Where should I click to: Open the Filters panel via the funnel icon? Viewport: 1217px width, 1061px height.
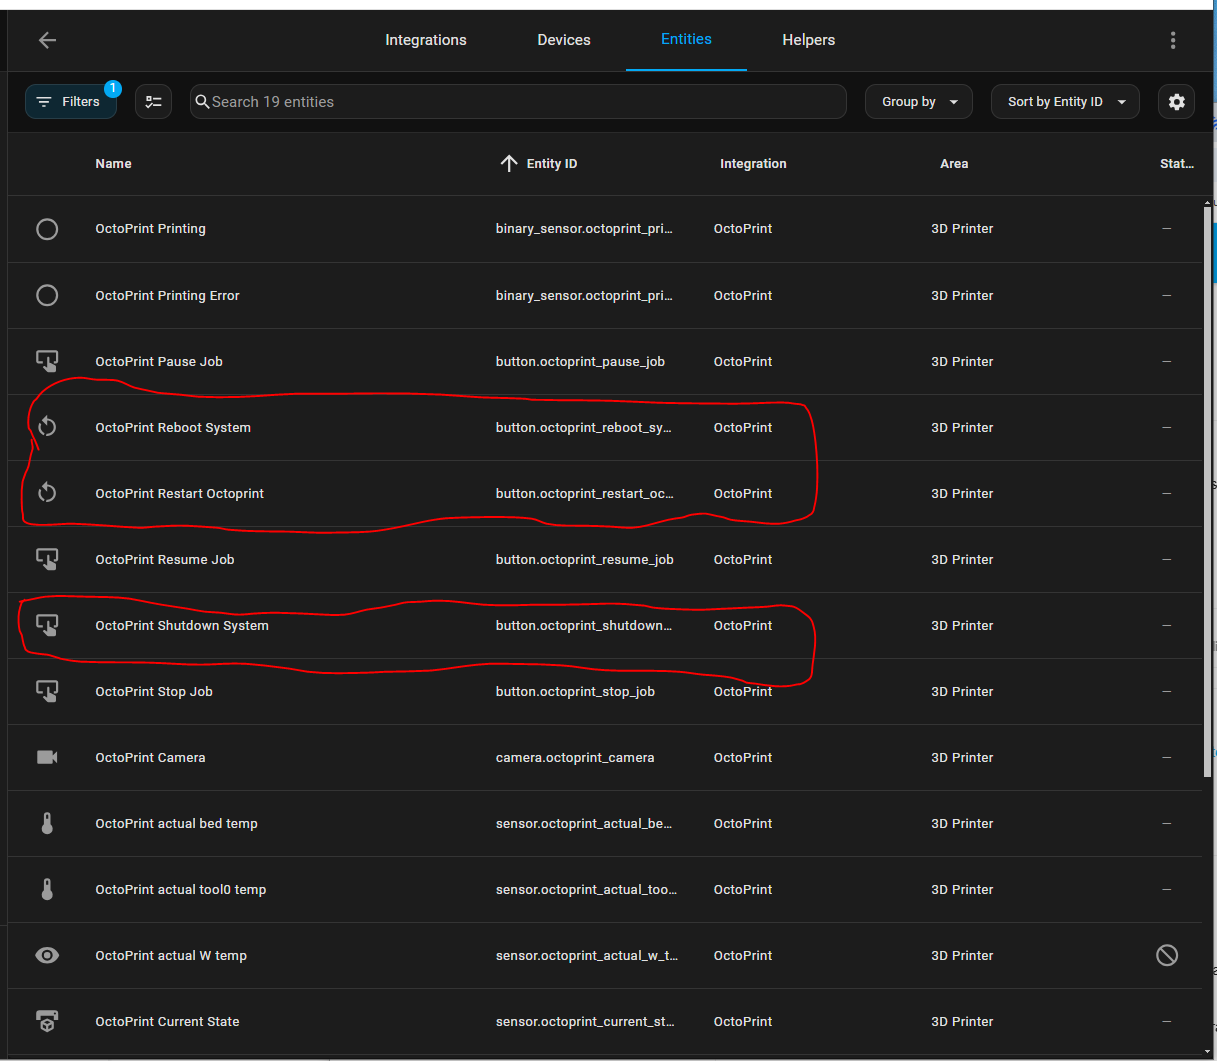tap(70, 101)
